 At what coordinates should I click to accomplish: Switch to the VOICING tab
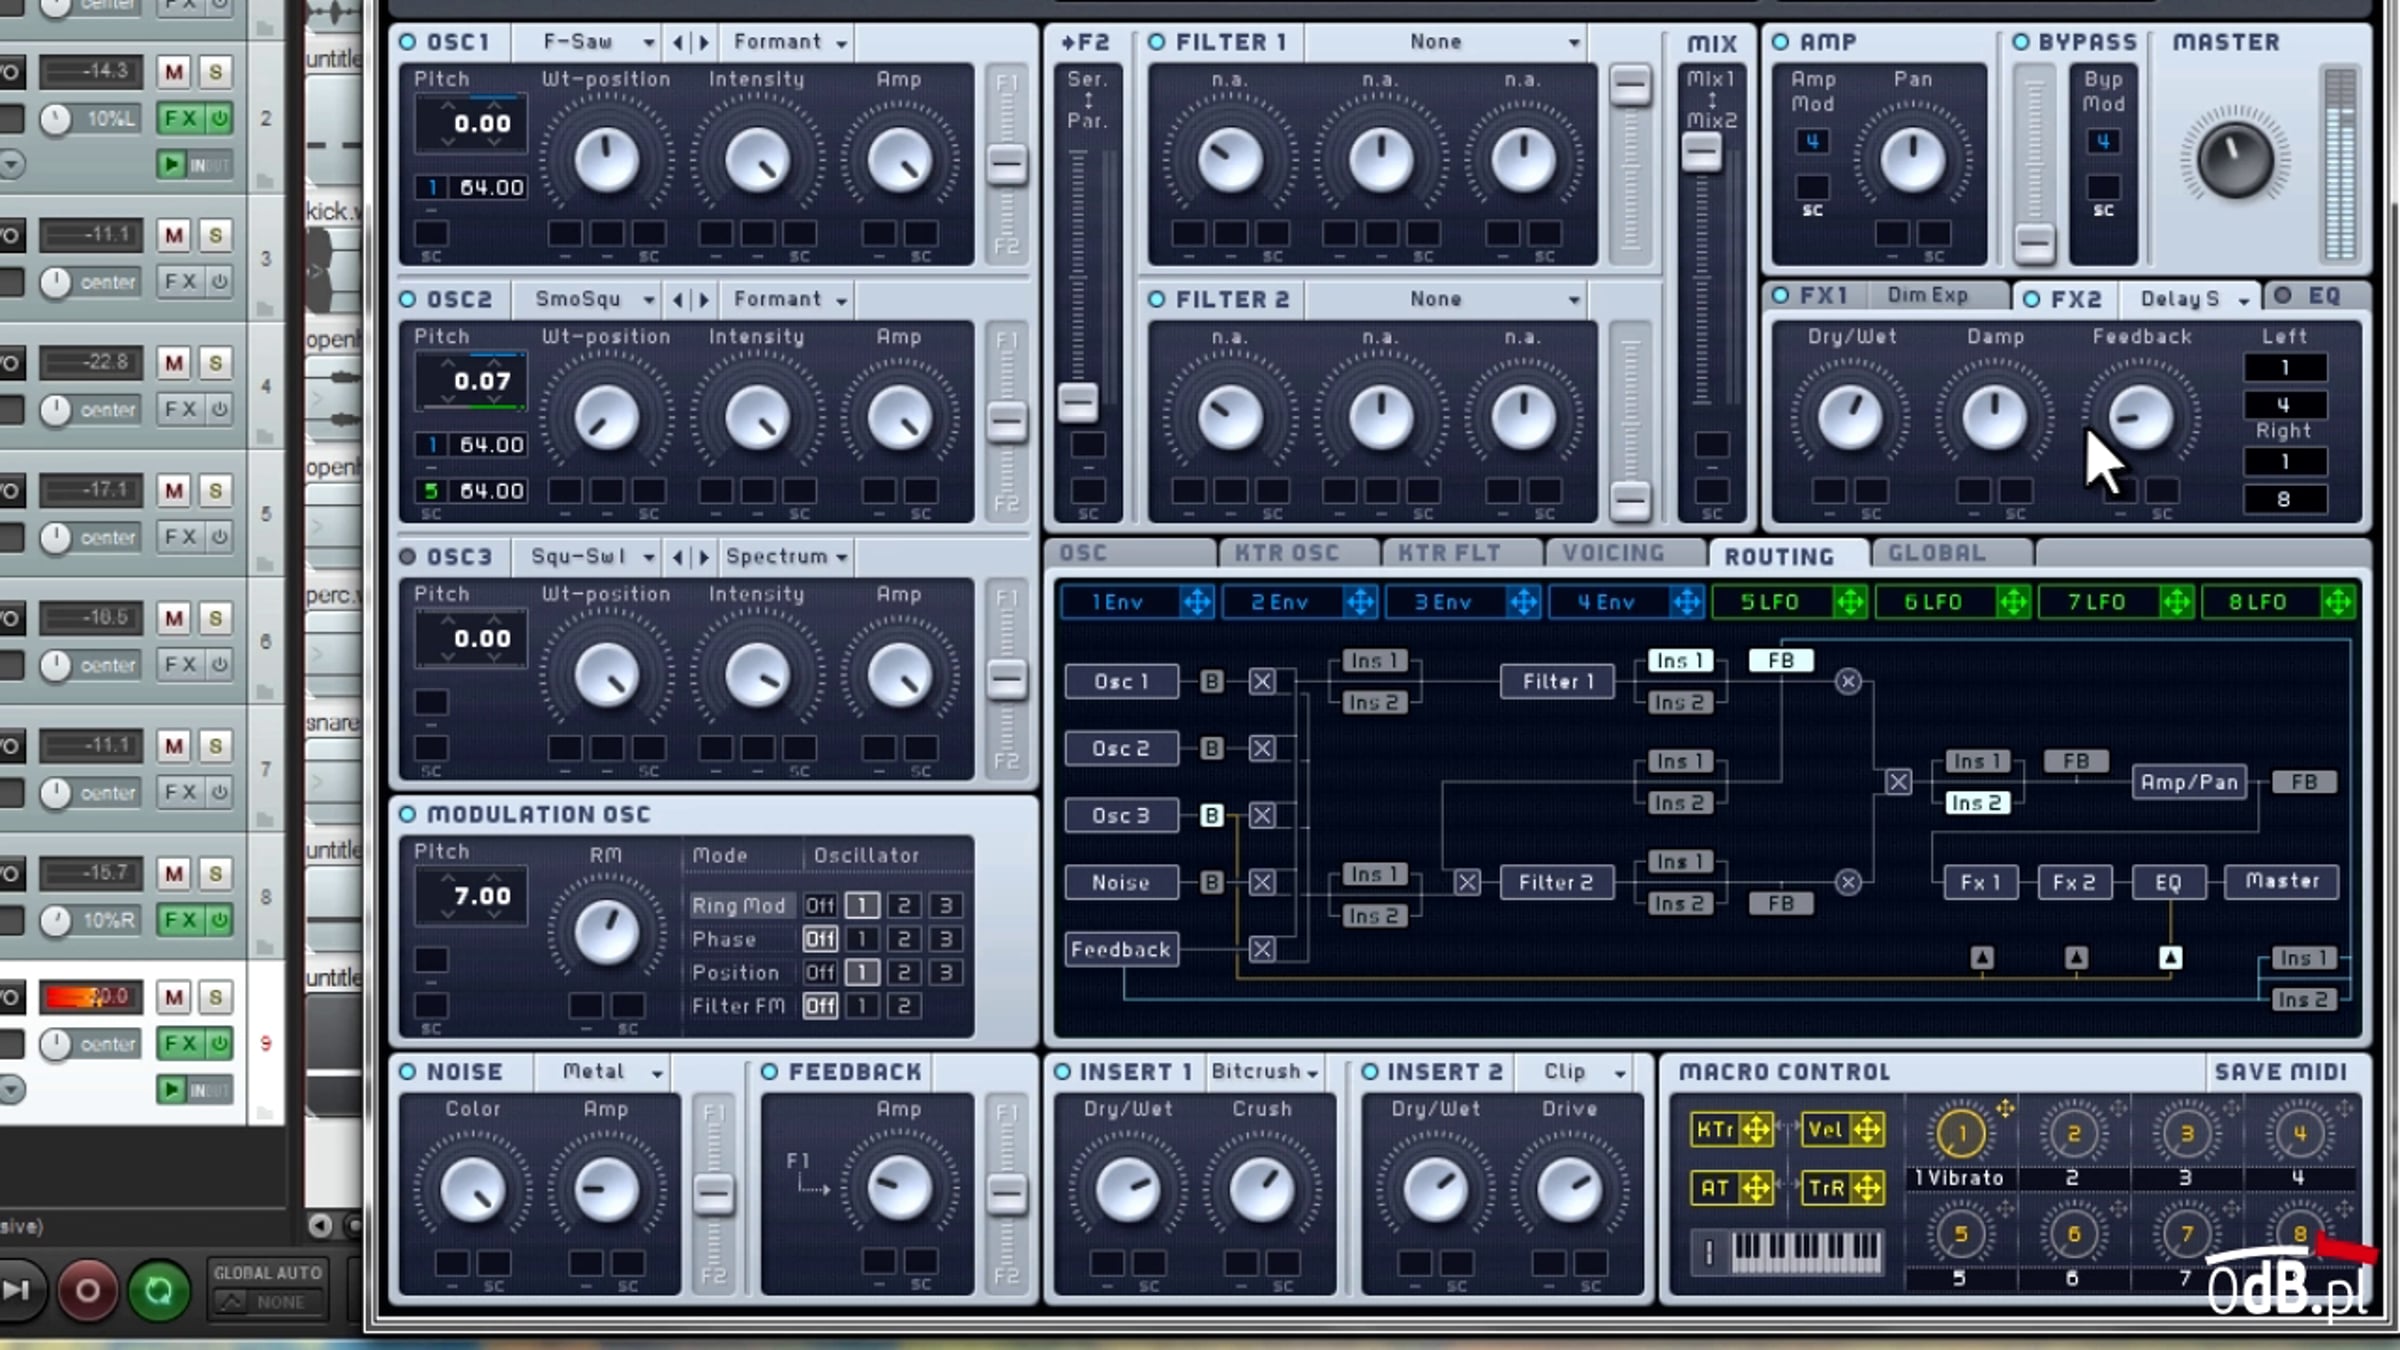point(1613,553)
